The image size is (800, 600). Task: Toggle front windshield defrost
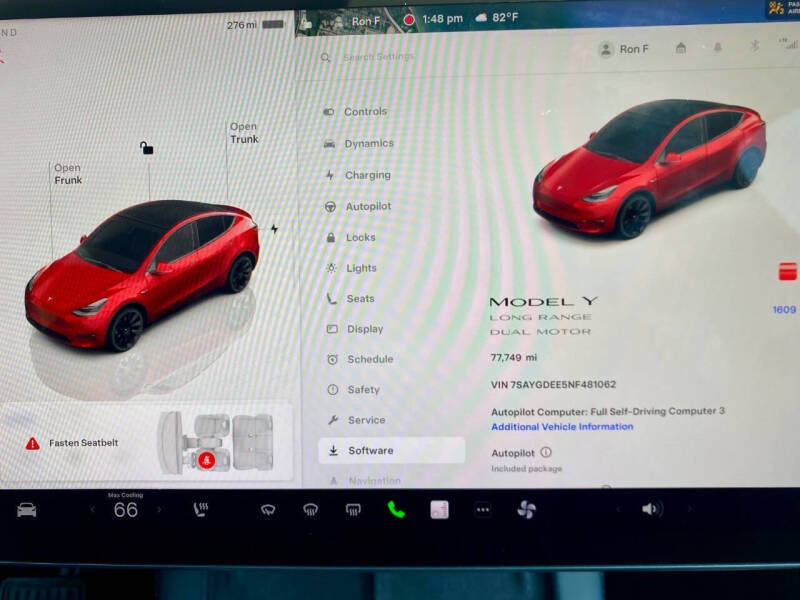click(x=311, y=509)
